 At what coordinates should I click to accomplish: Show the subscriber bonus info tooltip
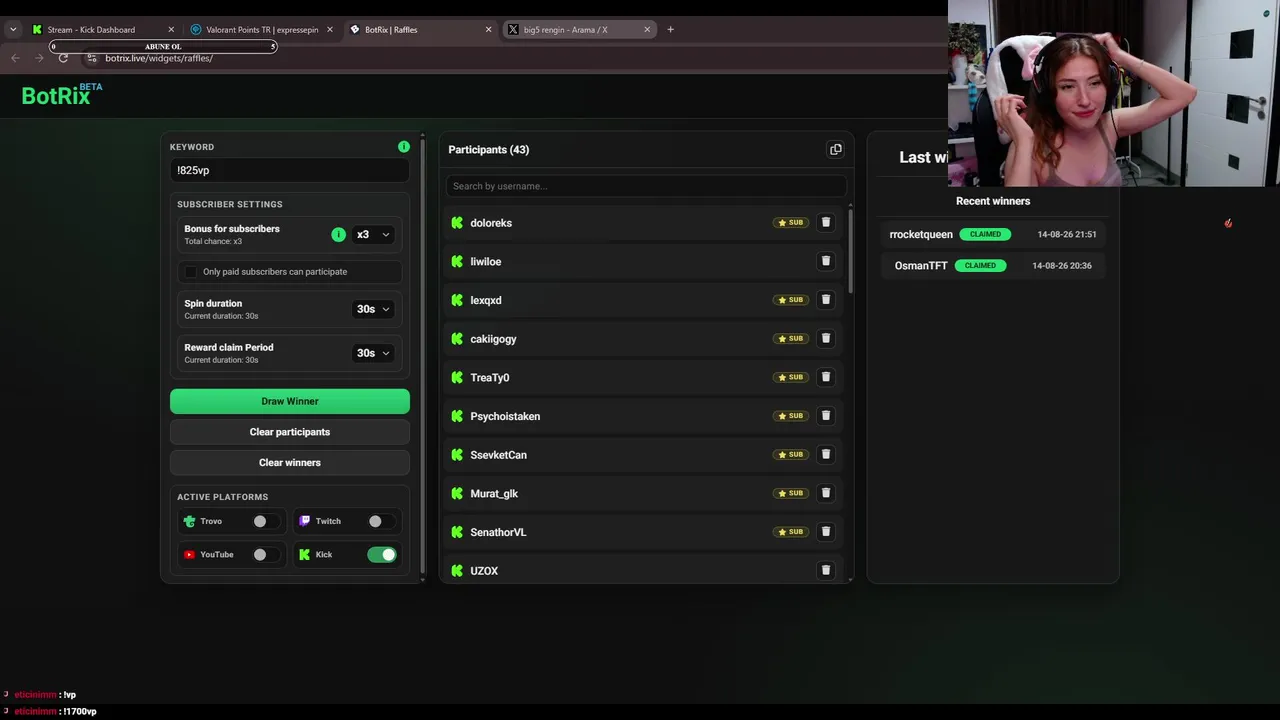338,234
